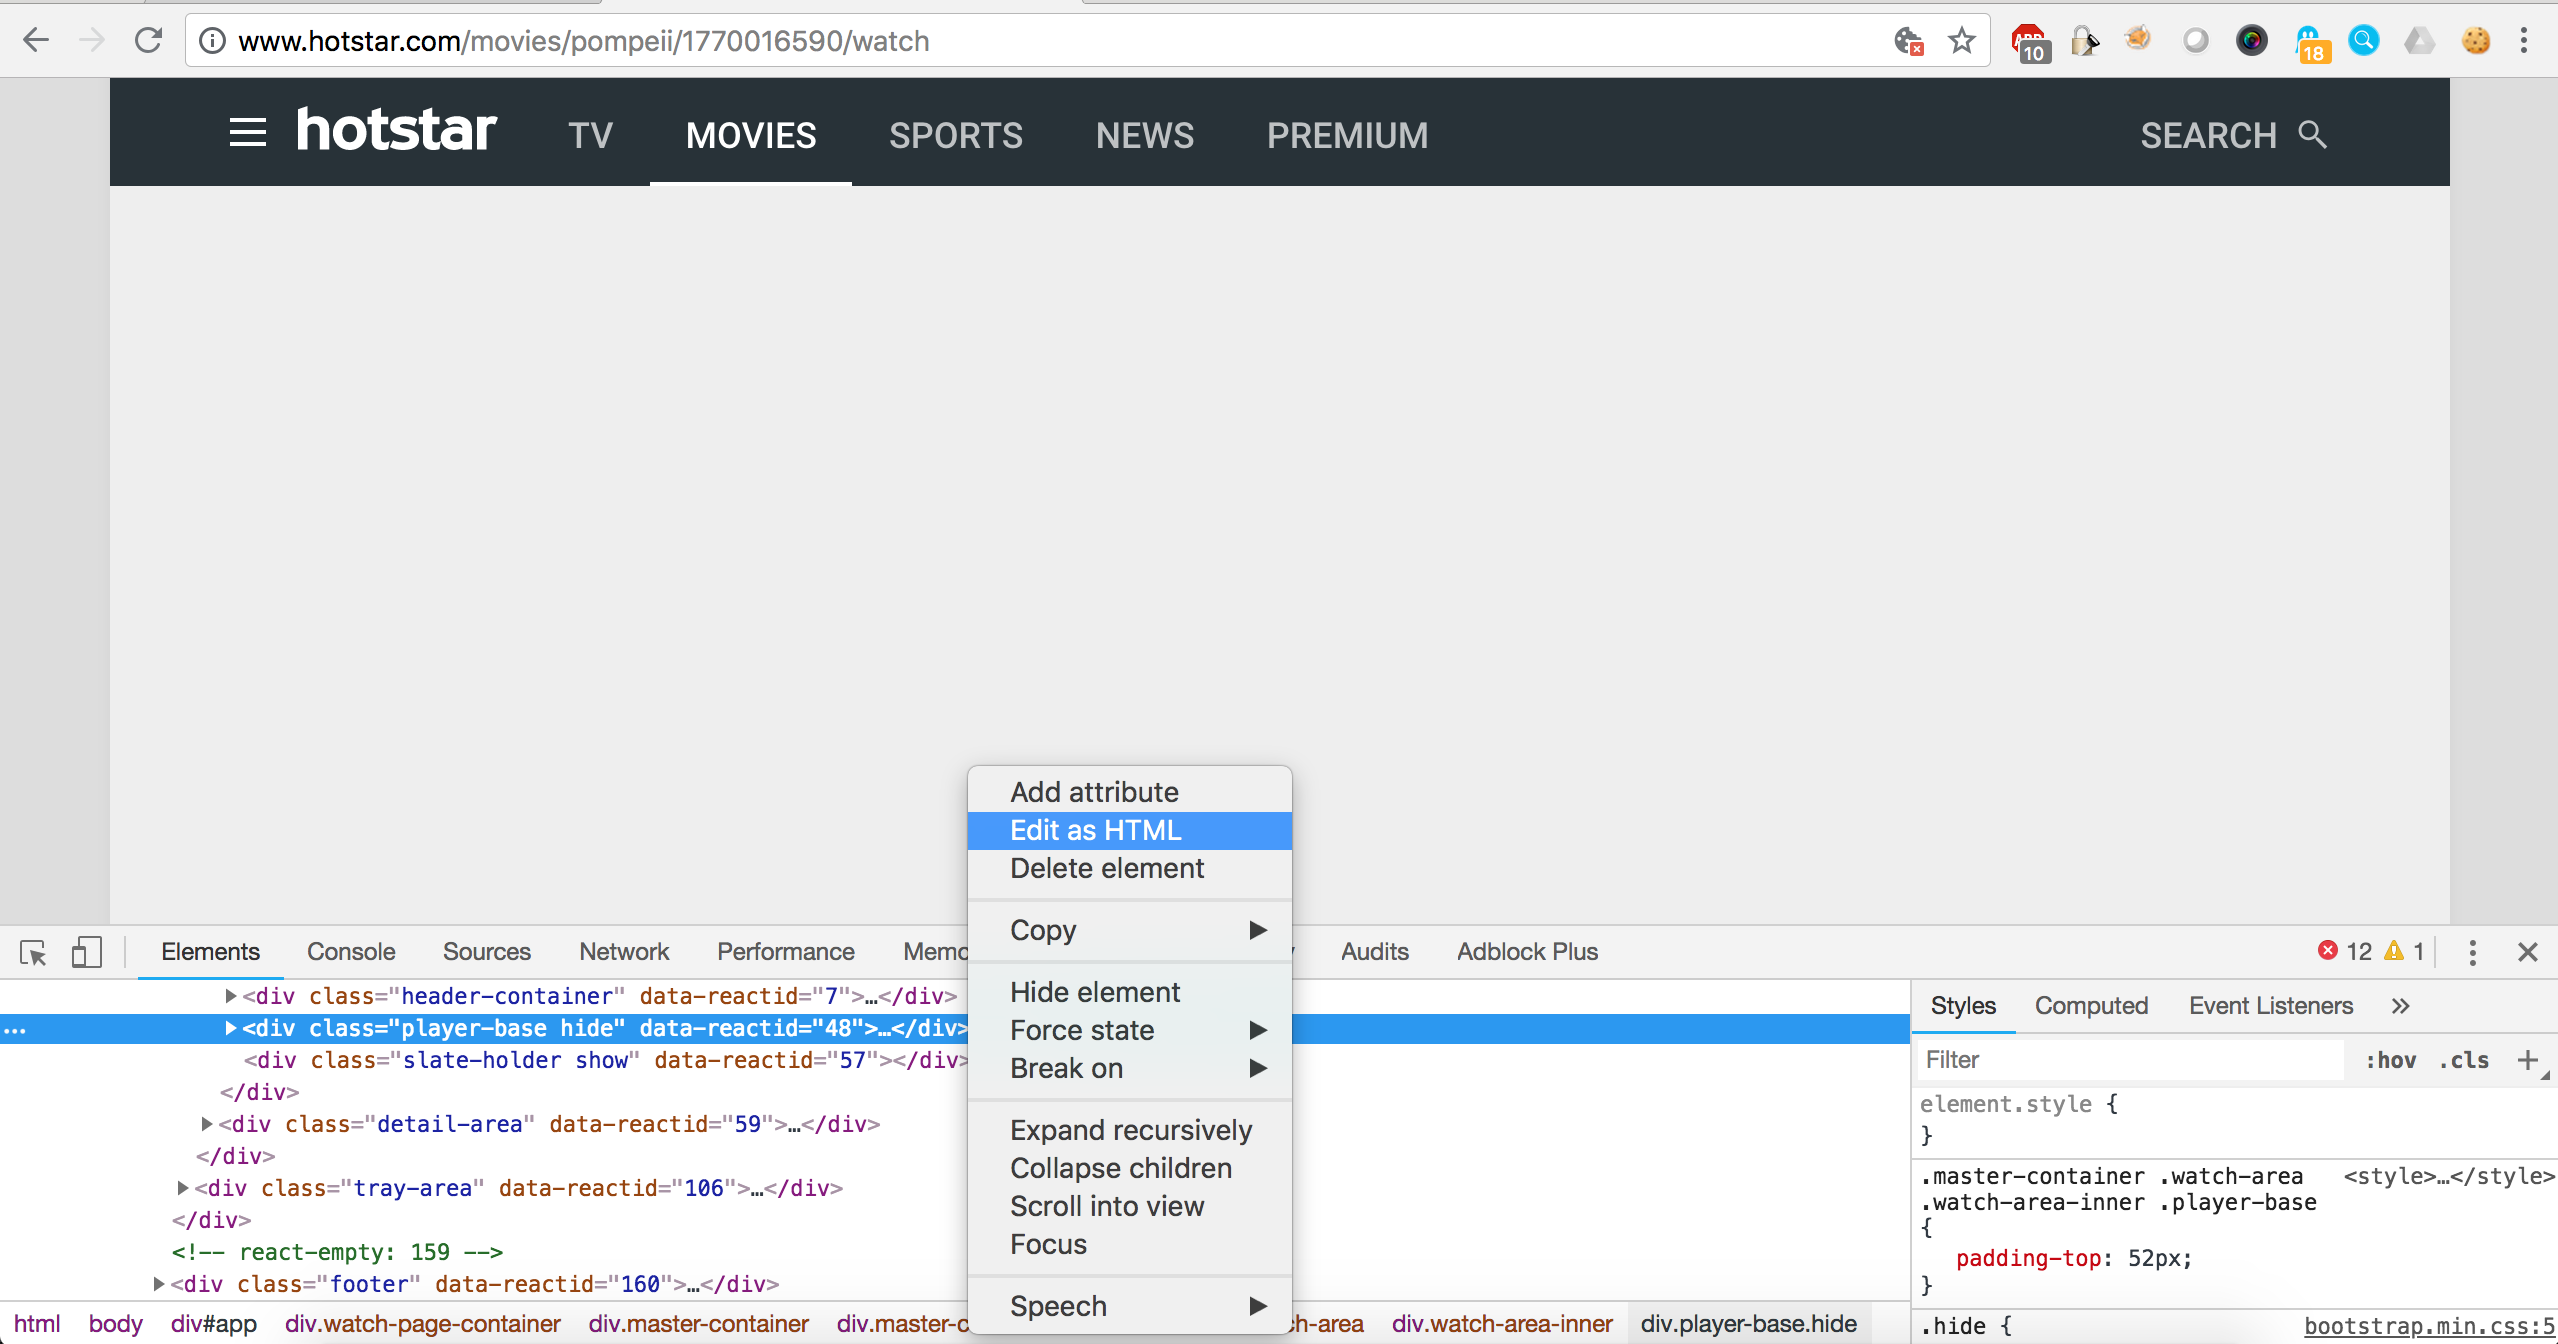The width and height of the screenshot is (2558, 1344).
Task: Click the browser address bar URL
Action: click(x=584, y=41)
